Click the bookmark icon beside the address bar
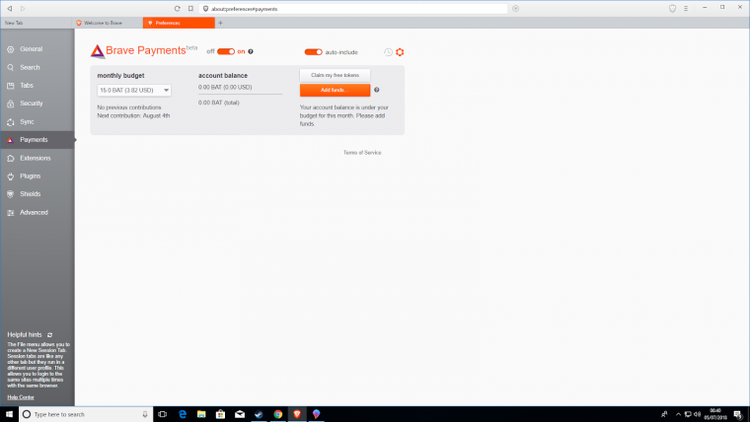 (x=190, y=8)
